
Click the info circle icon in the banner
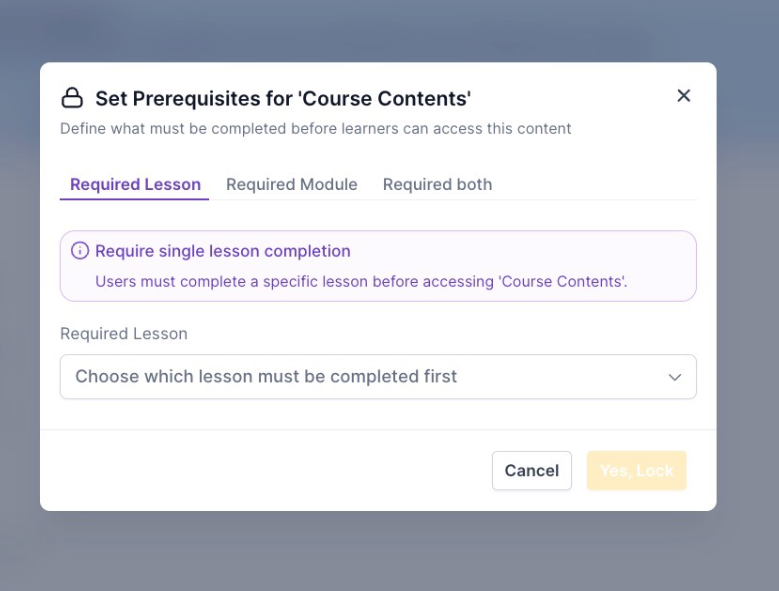tap(80, 251)
